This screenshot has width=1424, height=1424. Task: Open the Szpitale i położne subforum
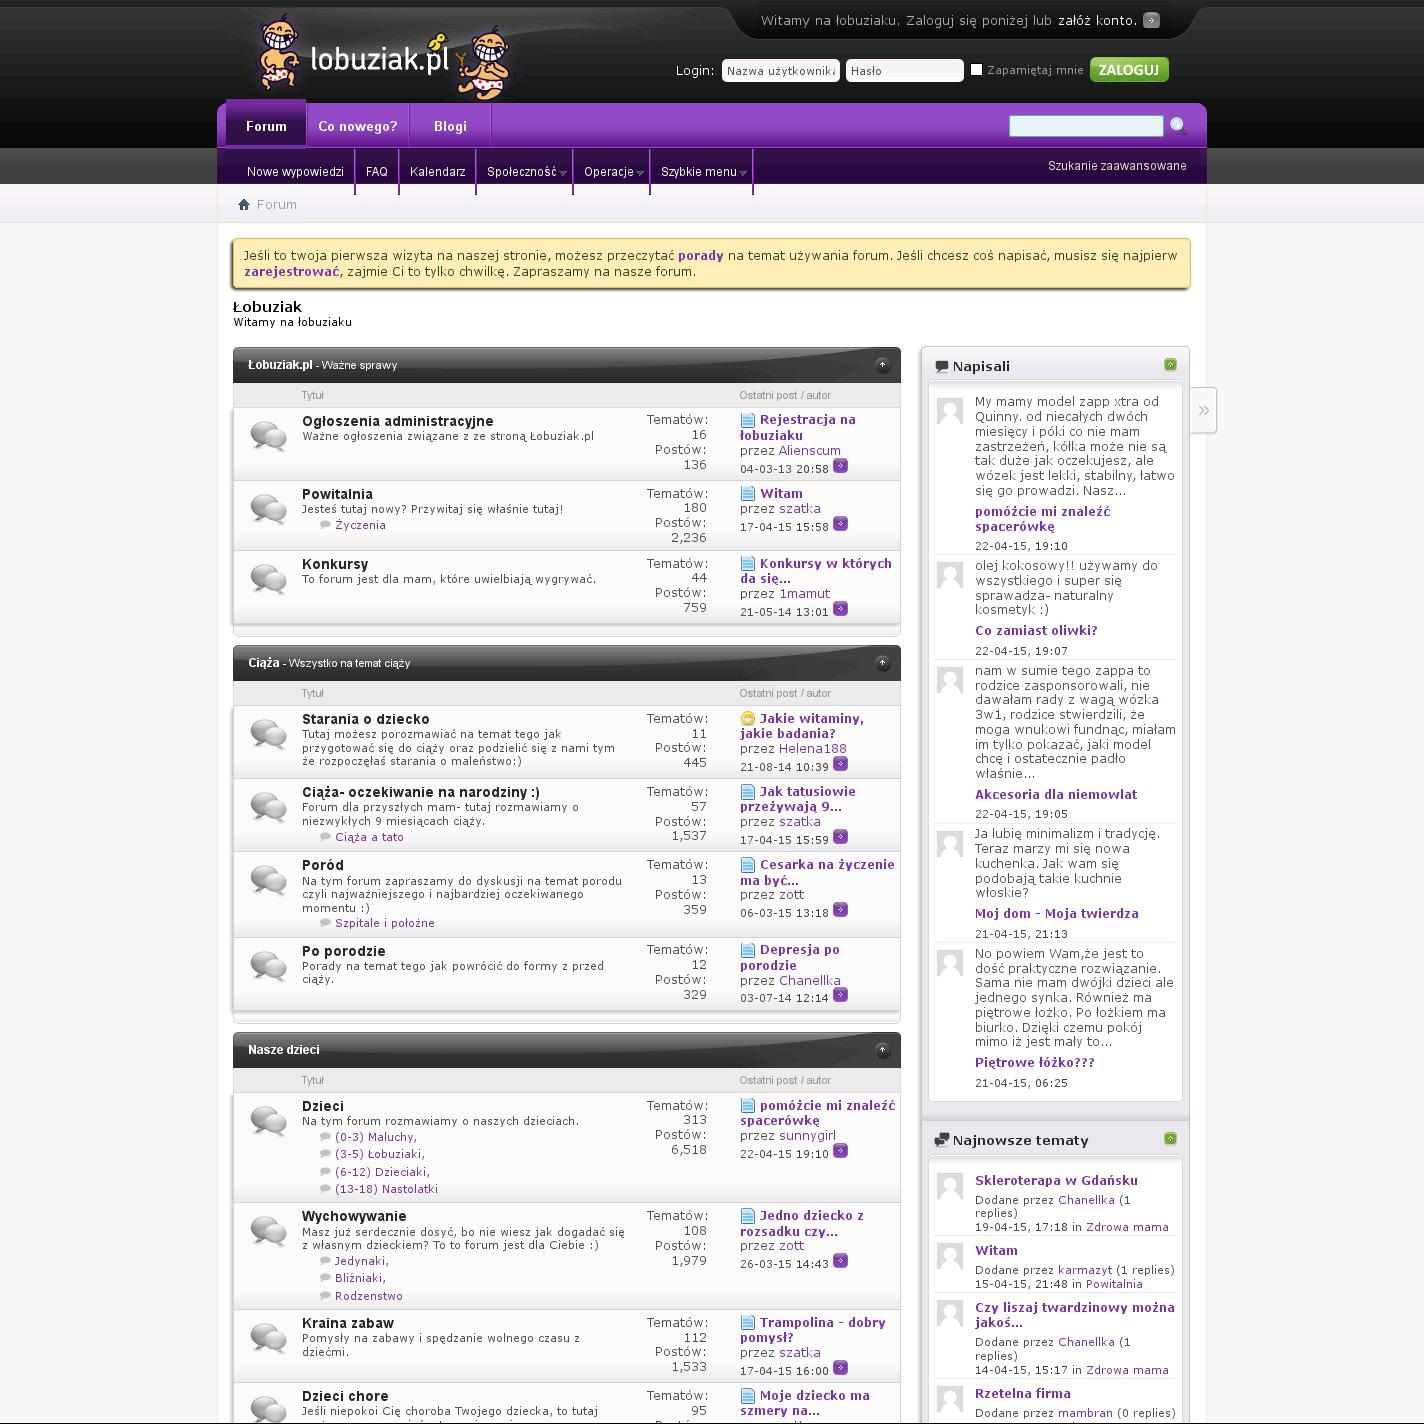coord(385,923)
